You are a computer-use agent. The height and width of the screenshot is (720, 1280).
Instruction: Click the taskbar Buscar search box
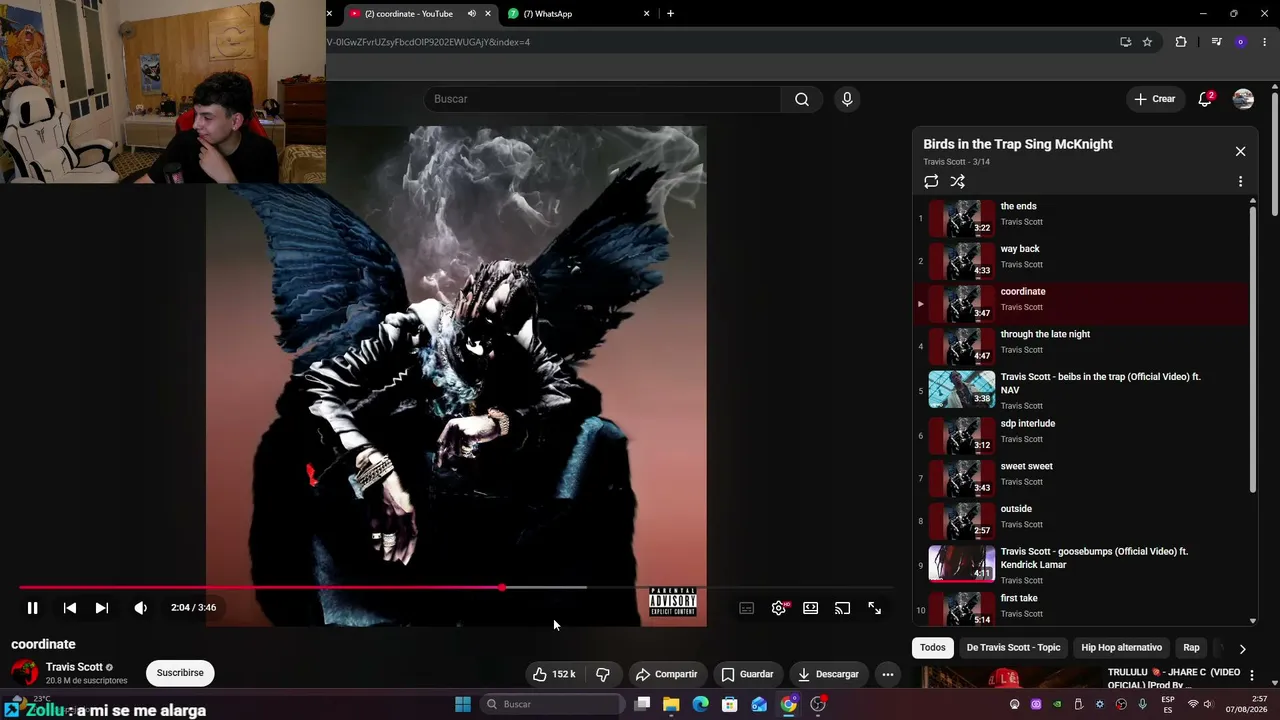[x=553, y=704]
